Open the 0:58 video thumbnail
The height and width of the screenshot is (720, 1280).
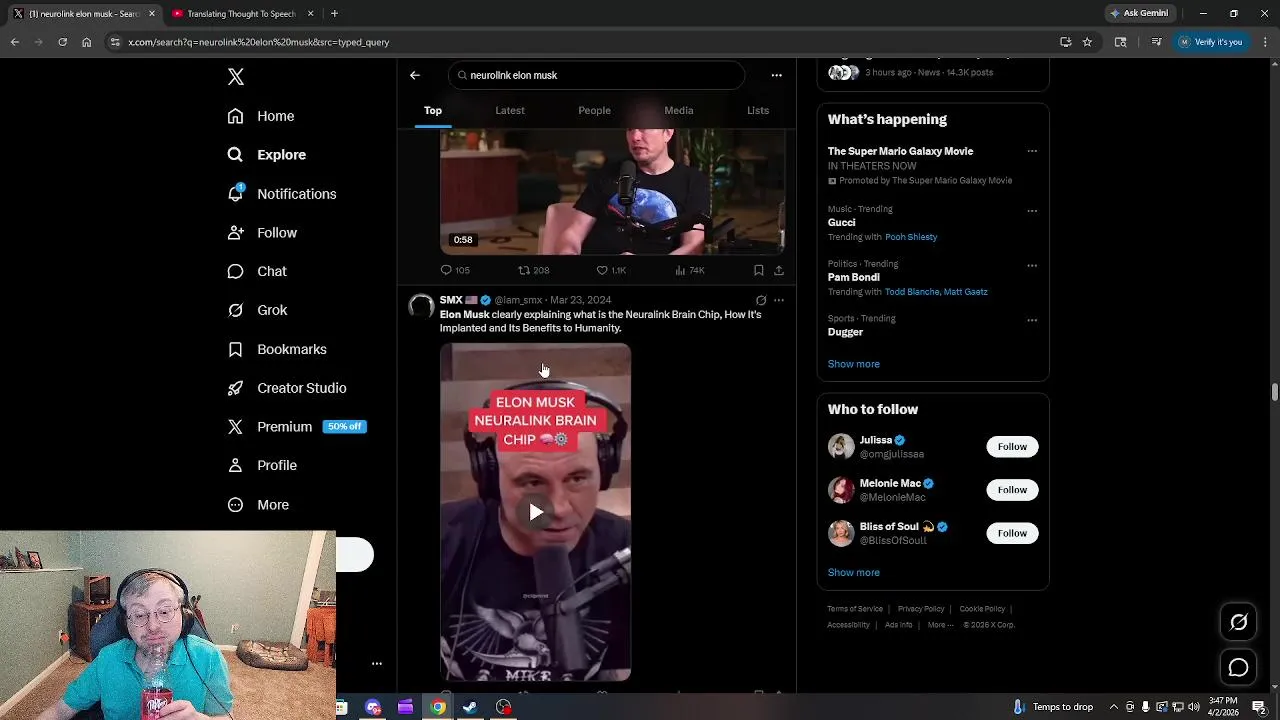(613, 190)
